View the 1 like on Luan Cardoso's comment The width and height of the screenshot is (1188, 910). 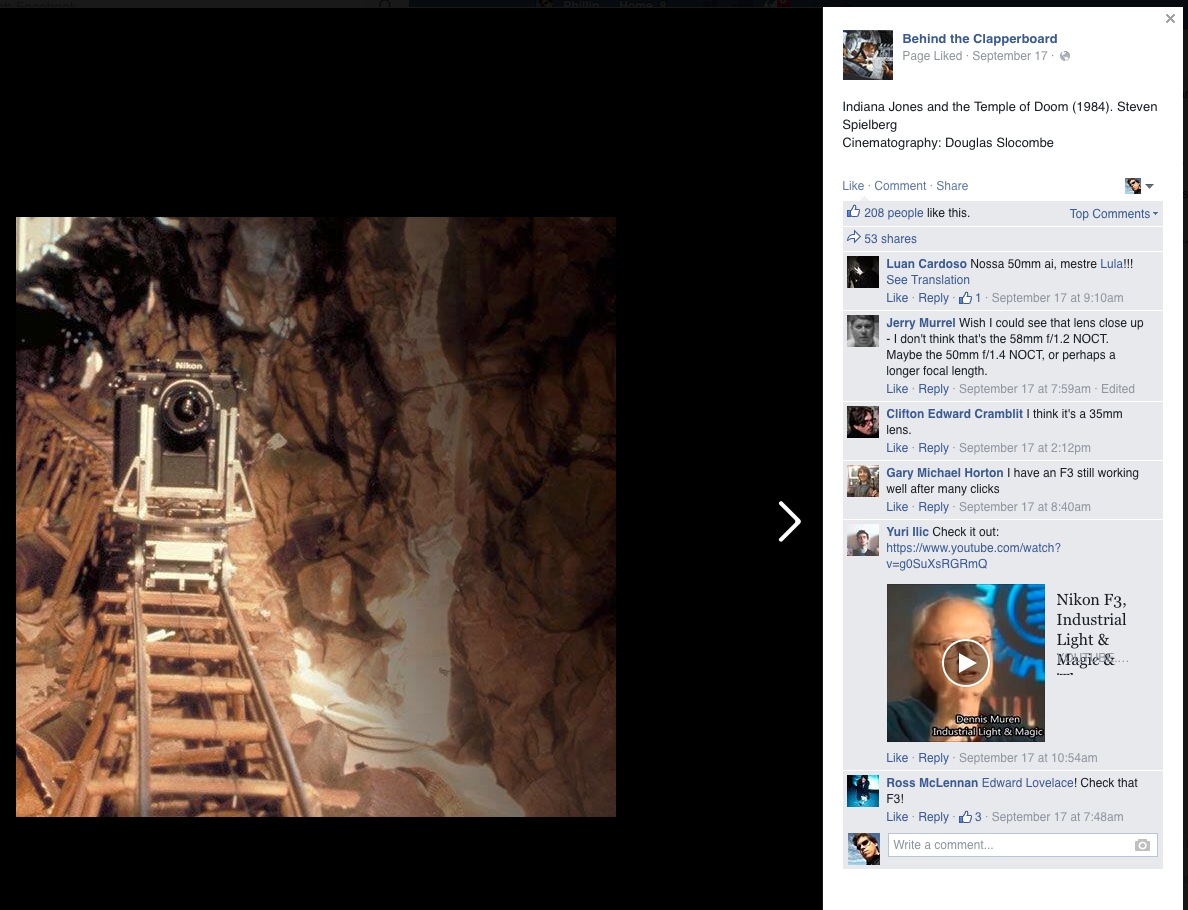[970, 298]
